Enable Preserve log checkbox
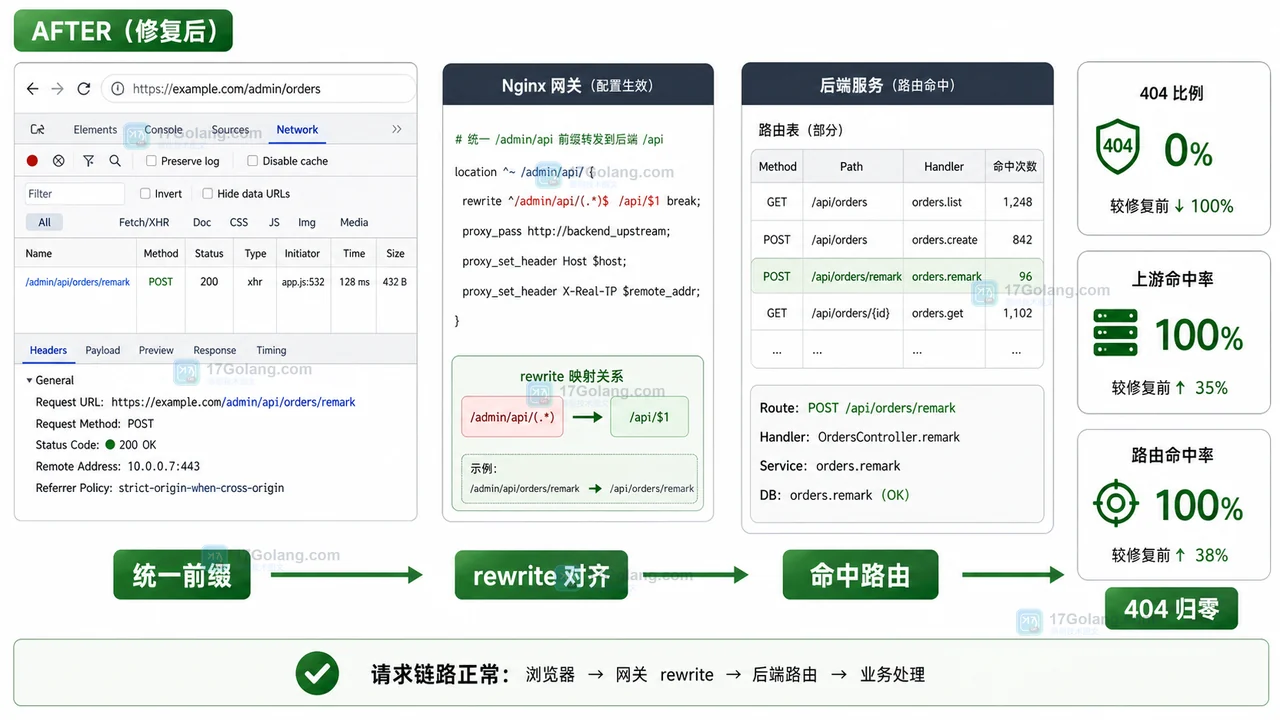 (x=151, y=161)
